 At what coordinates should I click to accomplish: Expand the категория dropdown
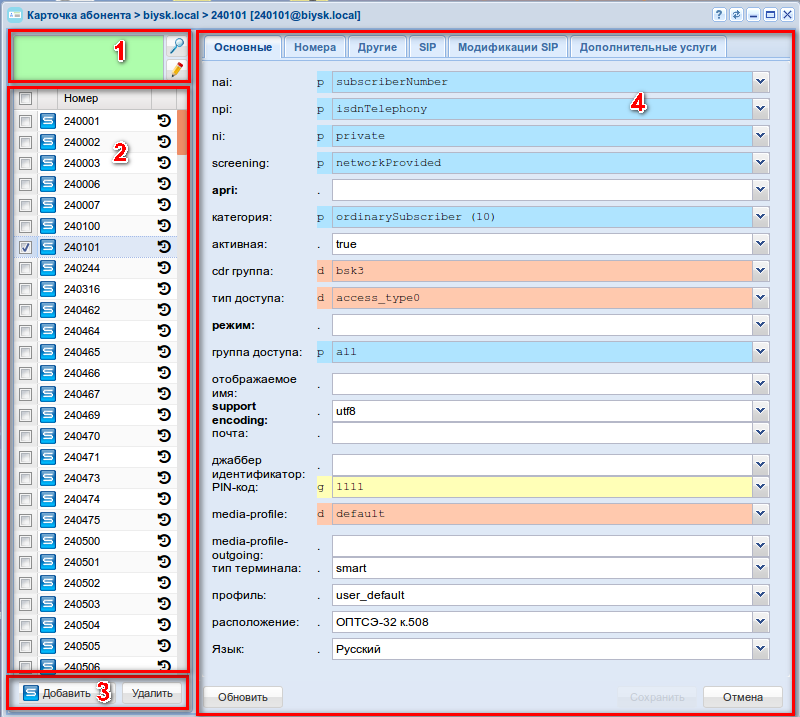(761, 216)
